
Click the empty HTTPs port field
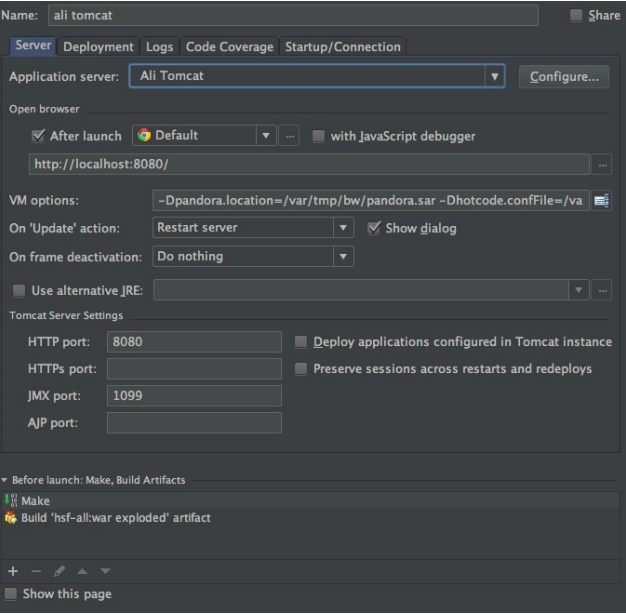pyautogui.click(x=194, y=369)
